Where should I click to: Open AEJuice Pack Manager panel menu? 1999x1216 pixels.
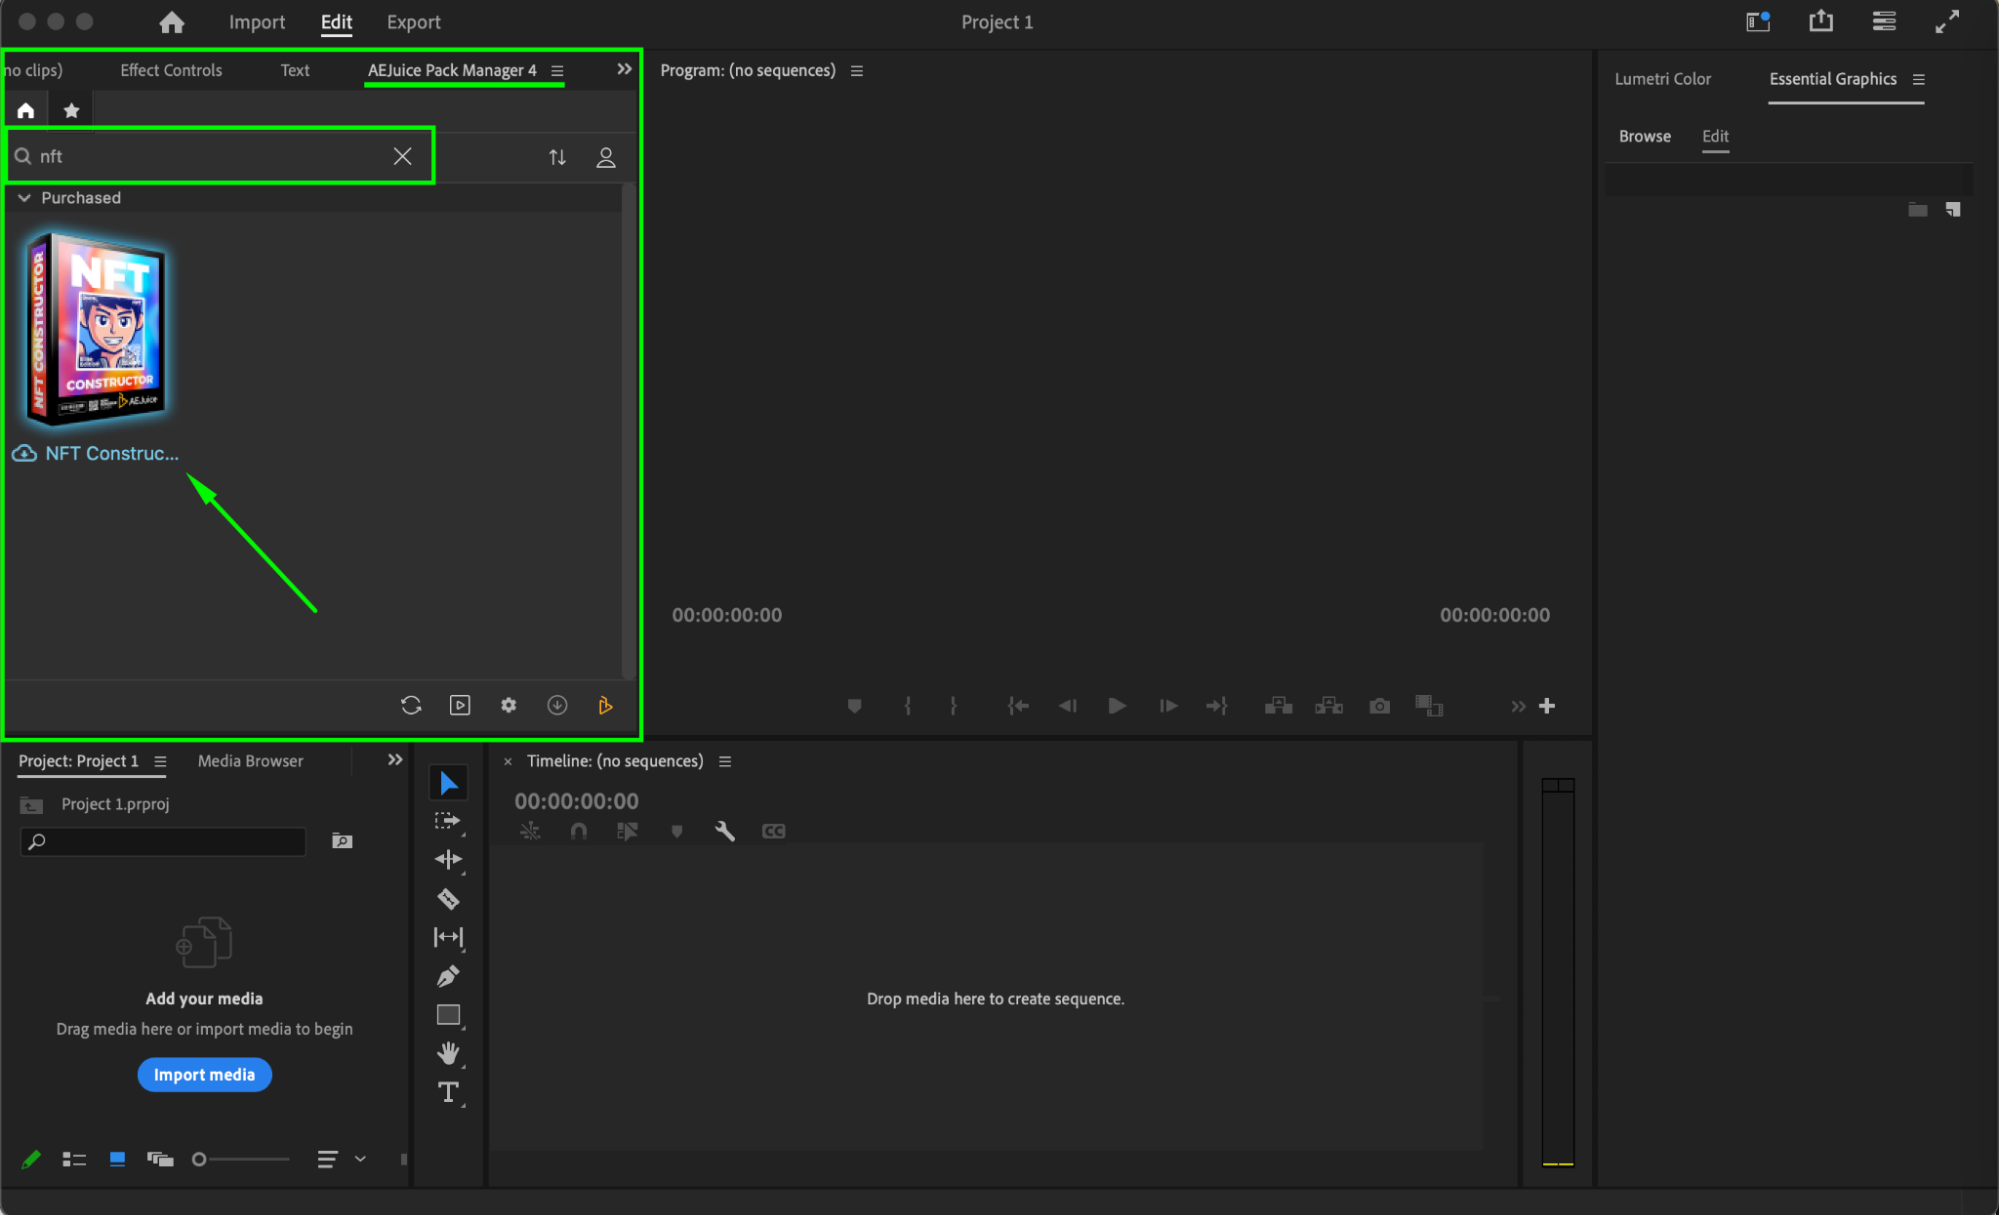(558, 71)
